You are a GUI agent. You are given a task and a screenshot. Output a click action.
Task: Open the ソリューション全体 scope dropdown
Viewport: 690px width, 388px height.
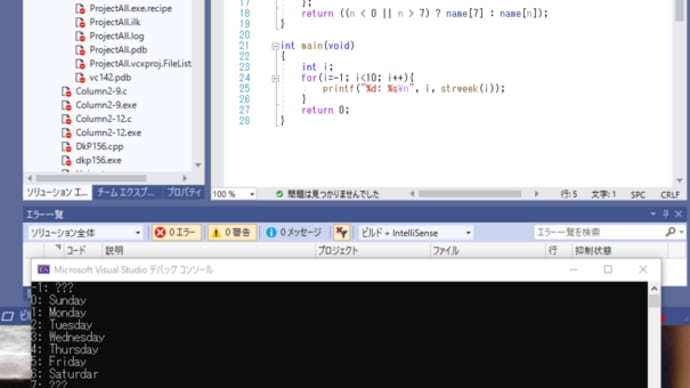coord(85,233)
